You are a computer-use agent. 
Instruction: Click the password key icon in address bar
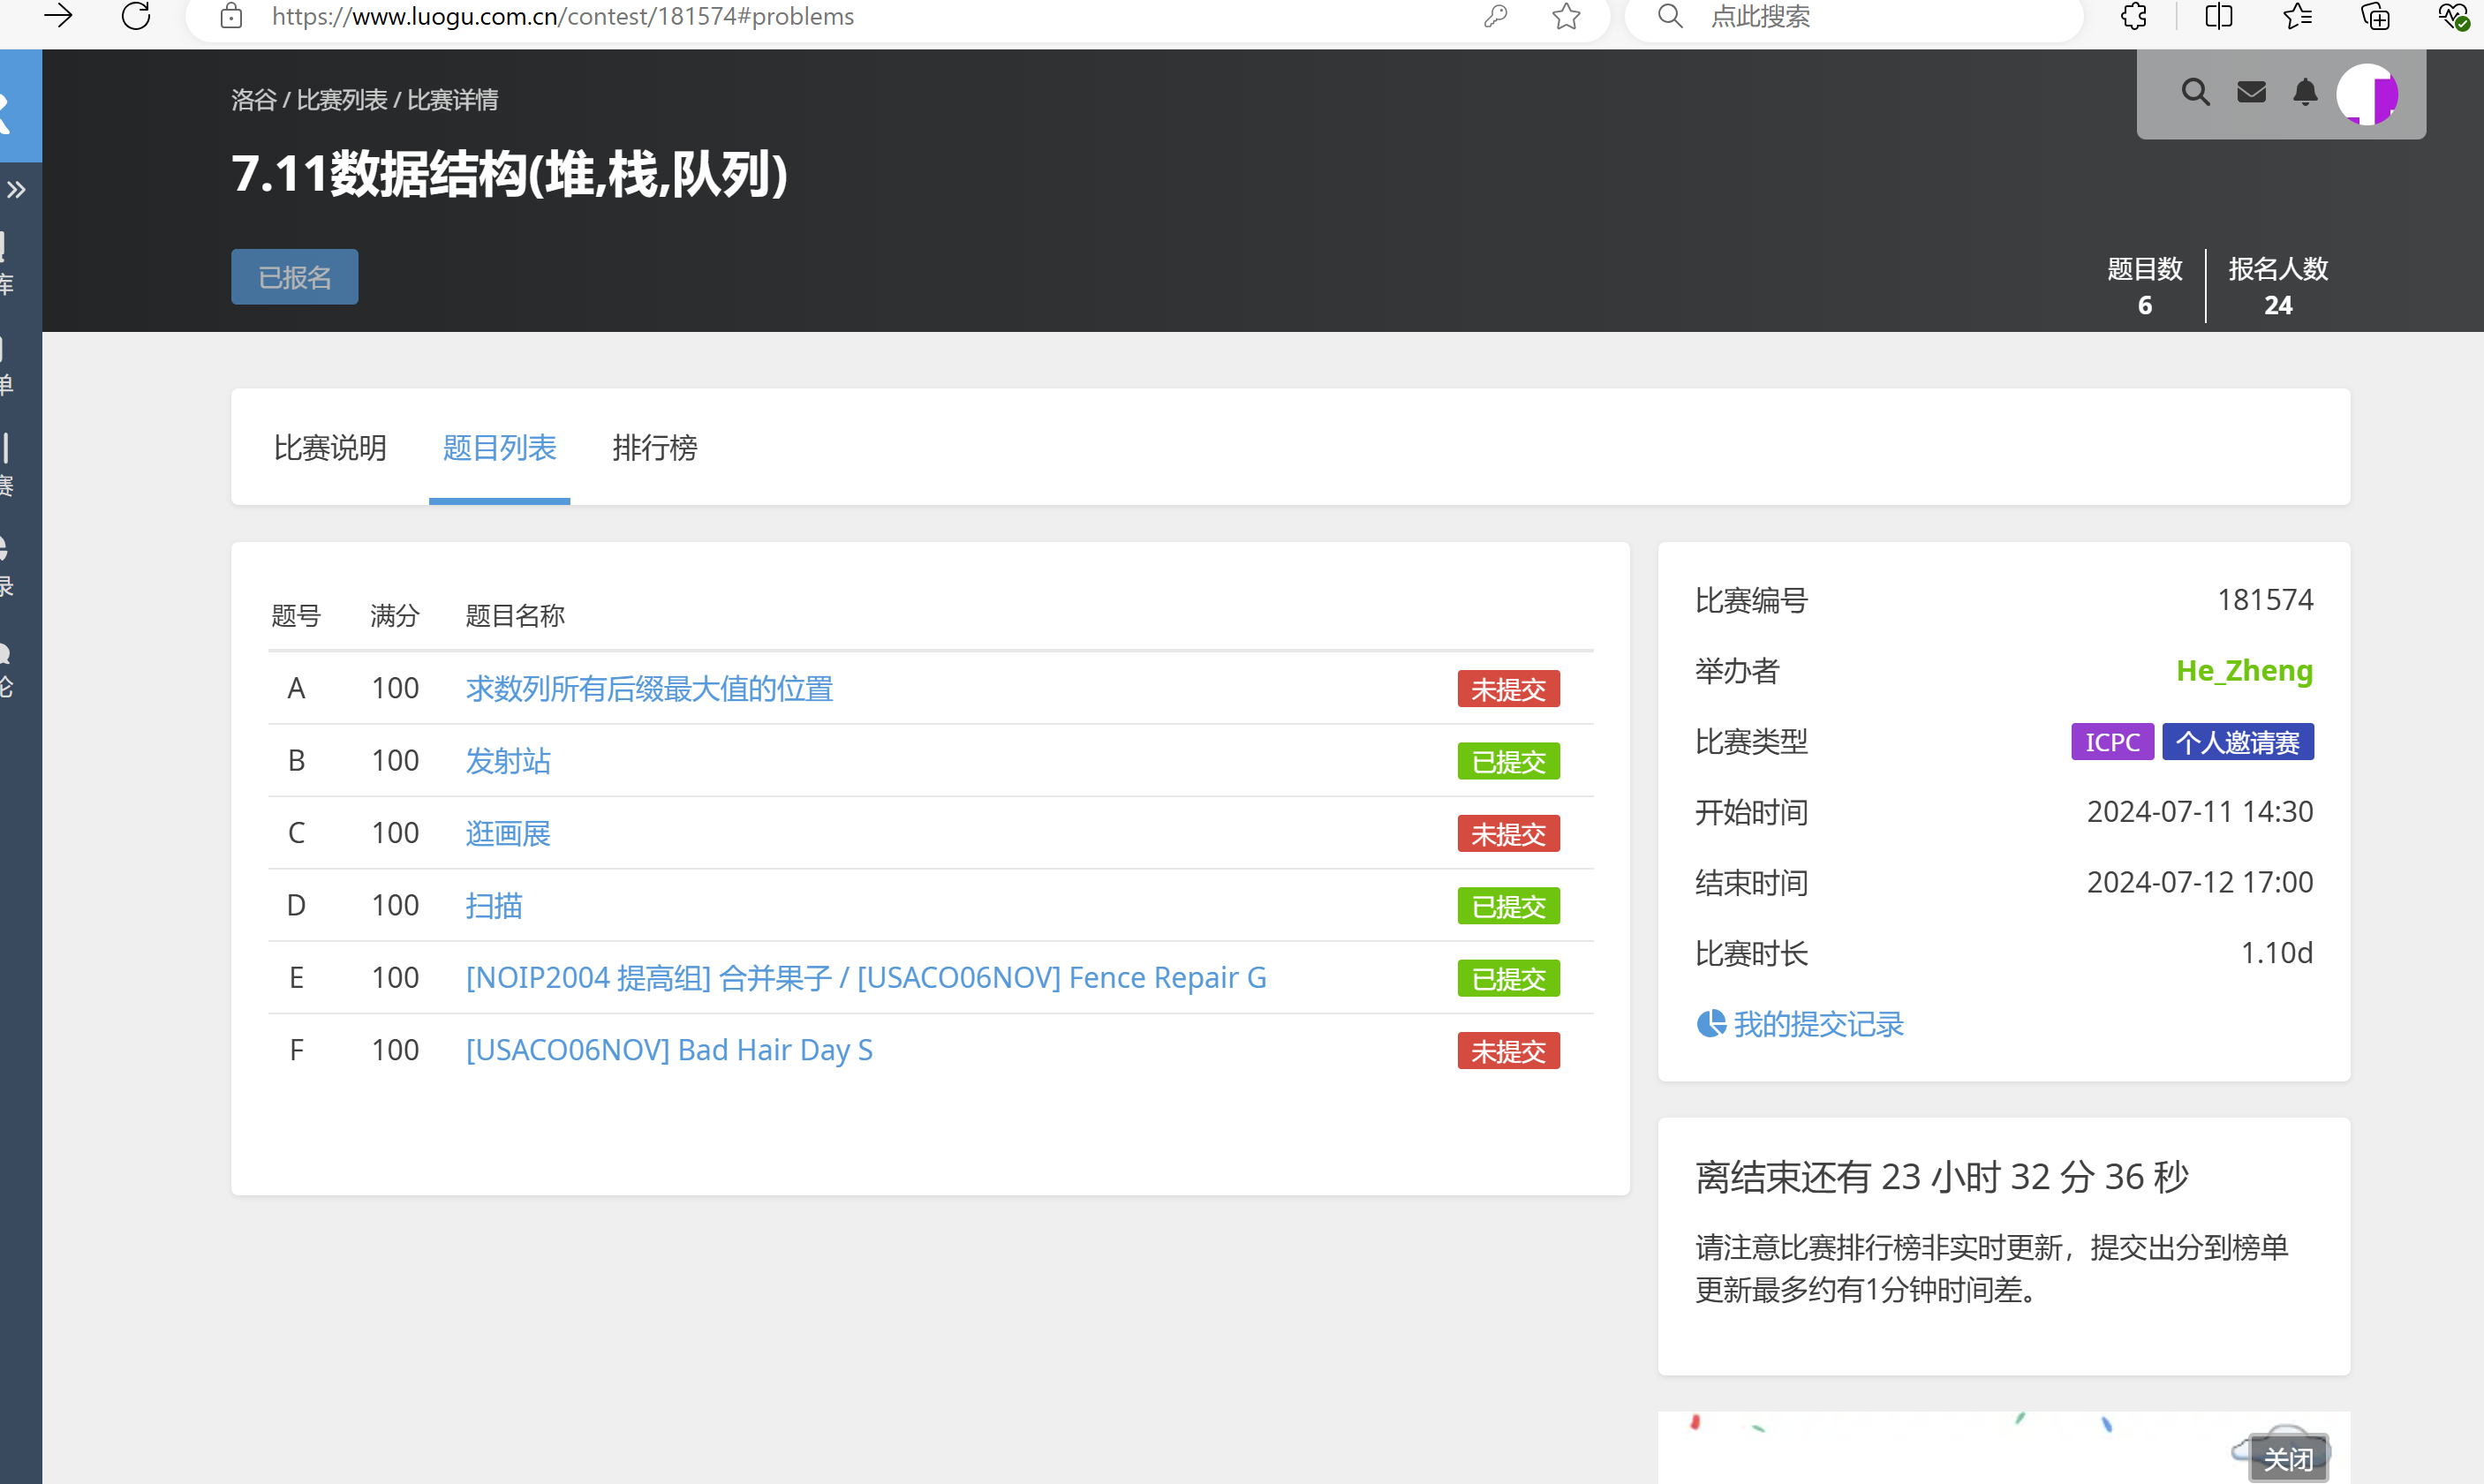(x=1495, y=16)
